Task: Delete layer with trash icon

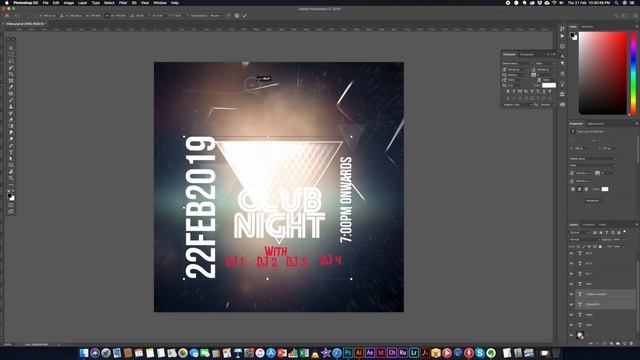Action: coord(631,344)
